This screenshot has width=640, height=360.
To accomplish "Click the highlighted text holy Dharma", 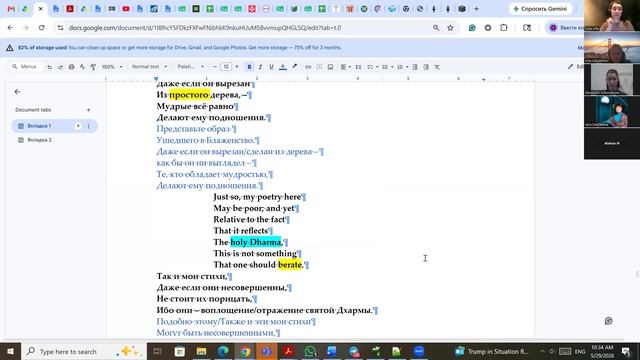I will tap(256, 242).
